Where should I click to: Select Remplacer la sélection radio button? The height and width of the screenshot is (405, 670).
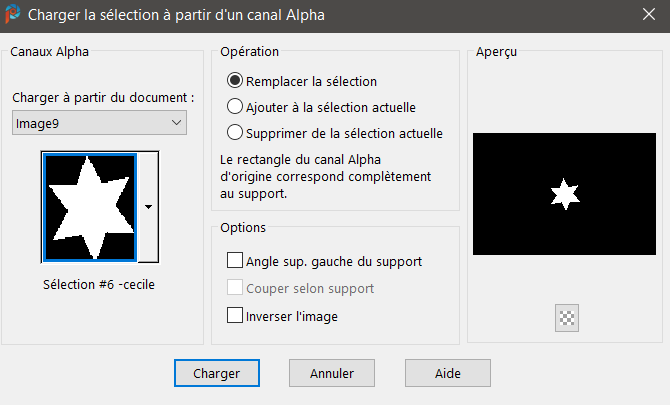coord(236,81)
